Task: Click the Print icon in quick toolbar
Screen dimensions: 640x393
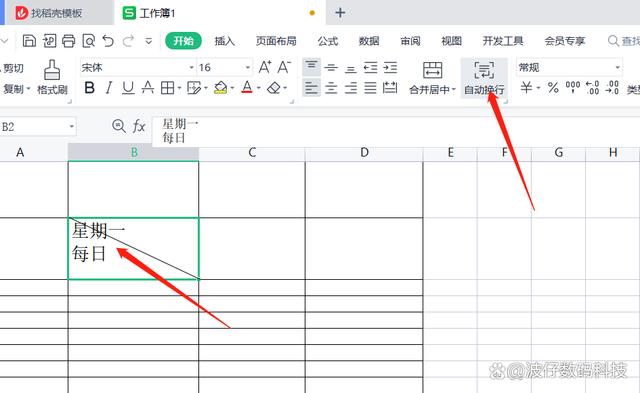Action: pos(69,41)
